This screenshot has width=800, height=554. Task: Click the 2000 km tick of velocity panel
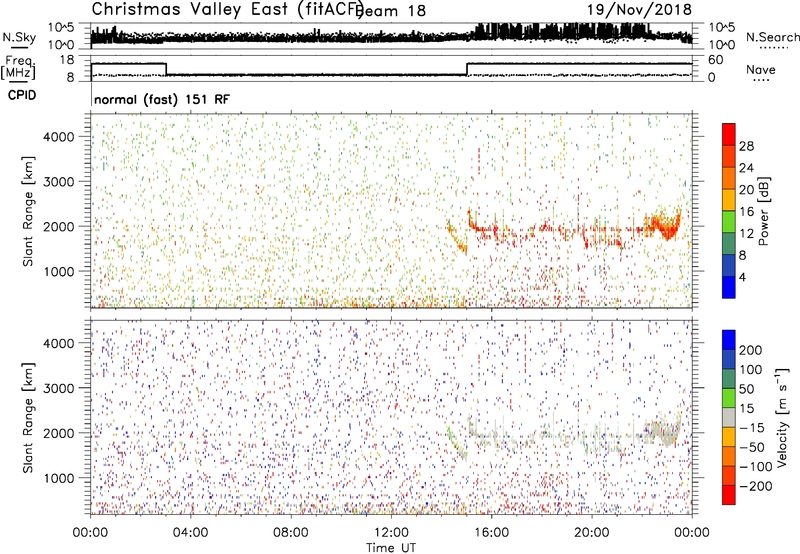[59, 433]
